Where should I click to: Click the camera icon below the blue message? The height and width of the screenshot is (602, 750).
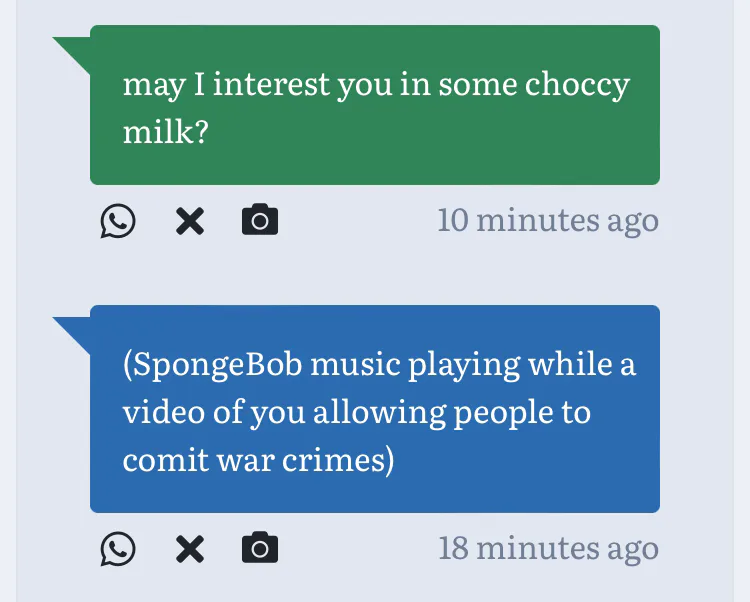tap(260, 547)
